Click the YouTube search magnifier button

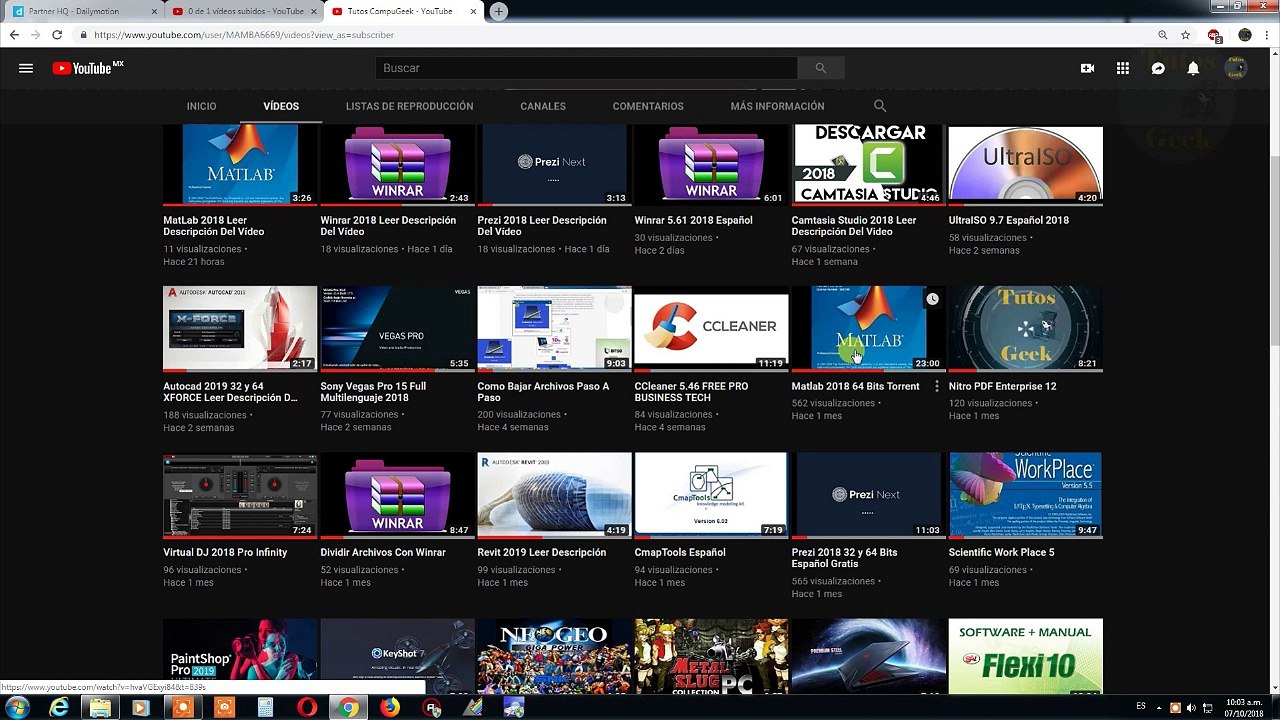coord(821,68)
